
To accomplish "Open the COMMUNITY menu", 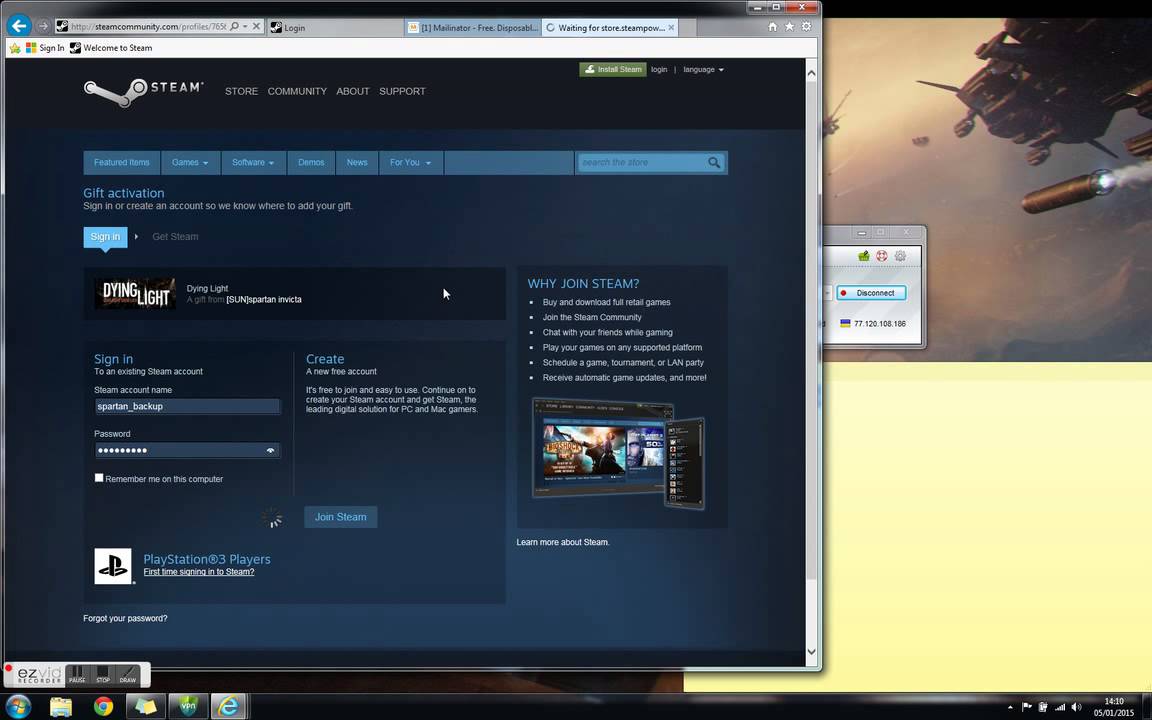I will point(297,91).
